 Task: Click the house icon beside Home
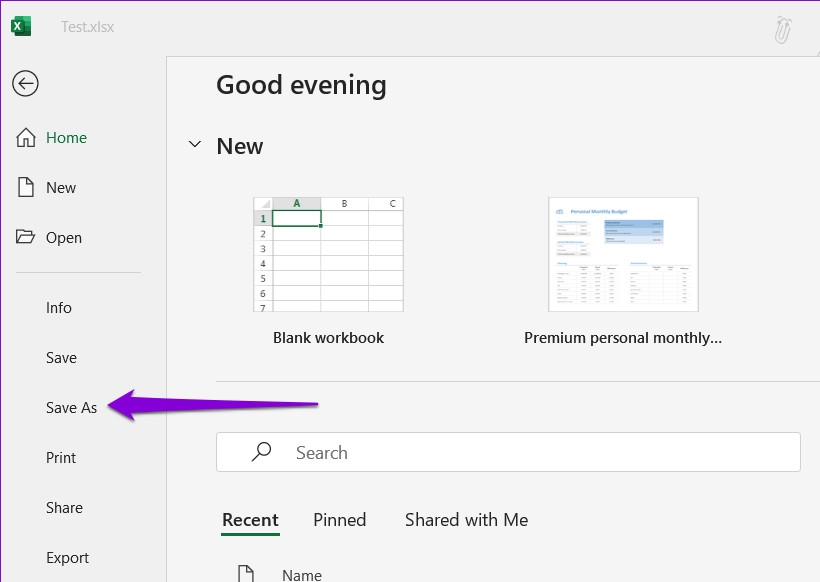point(26,138)
